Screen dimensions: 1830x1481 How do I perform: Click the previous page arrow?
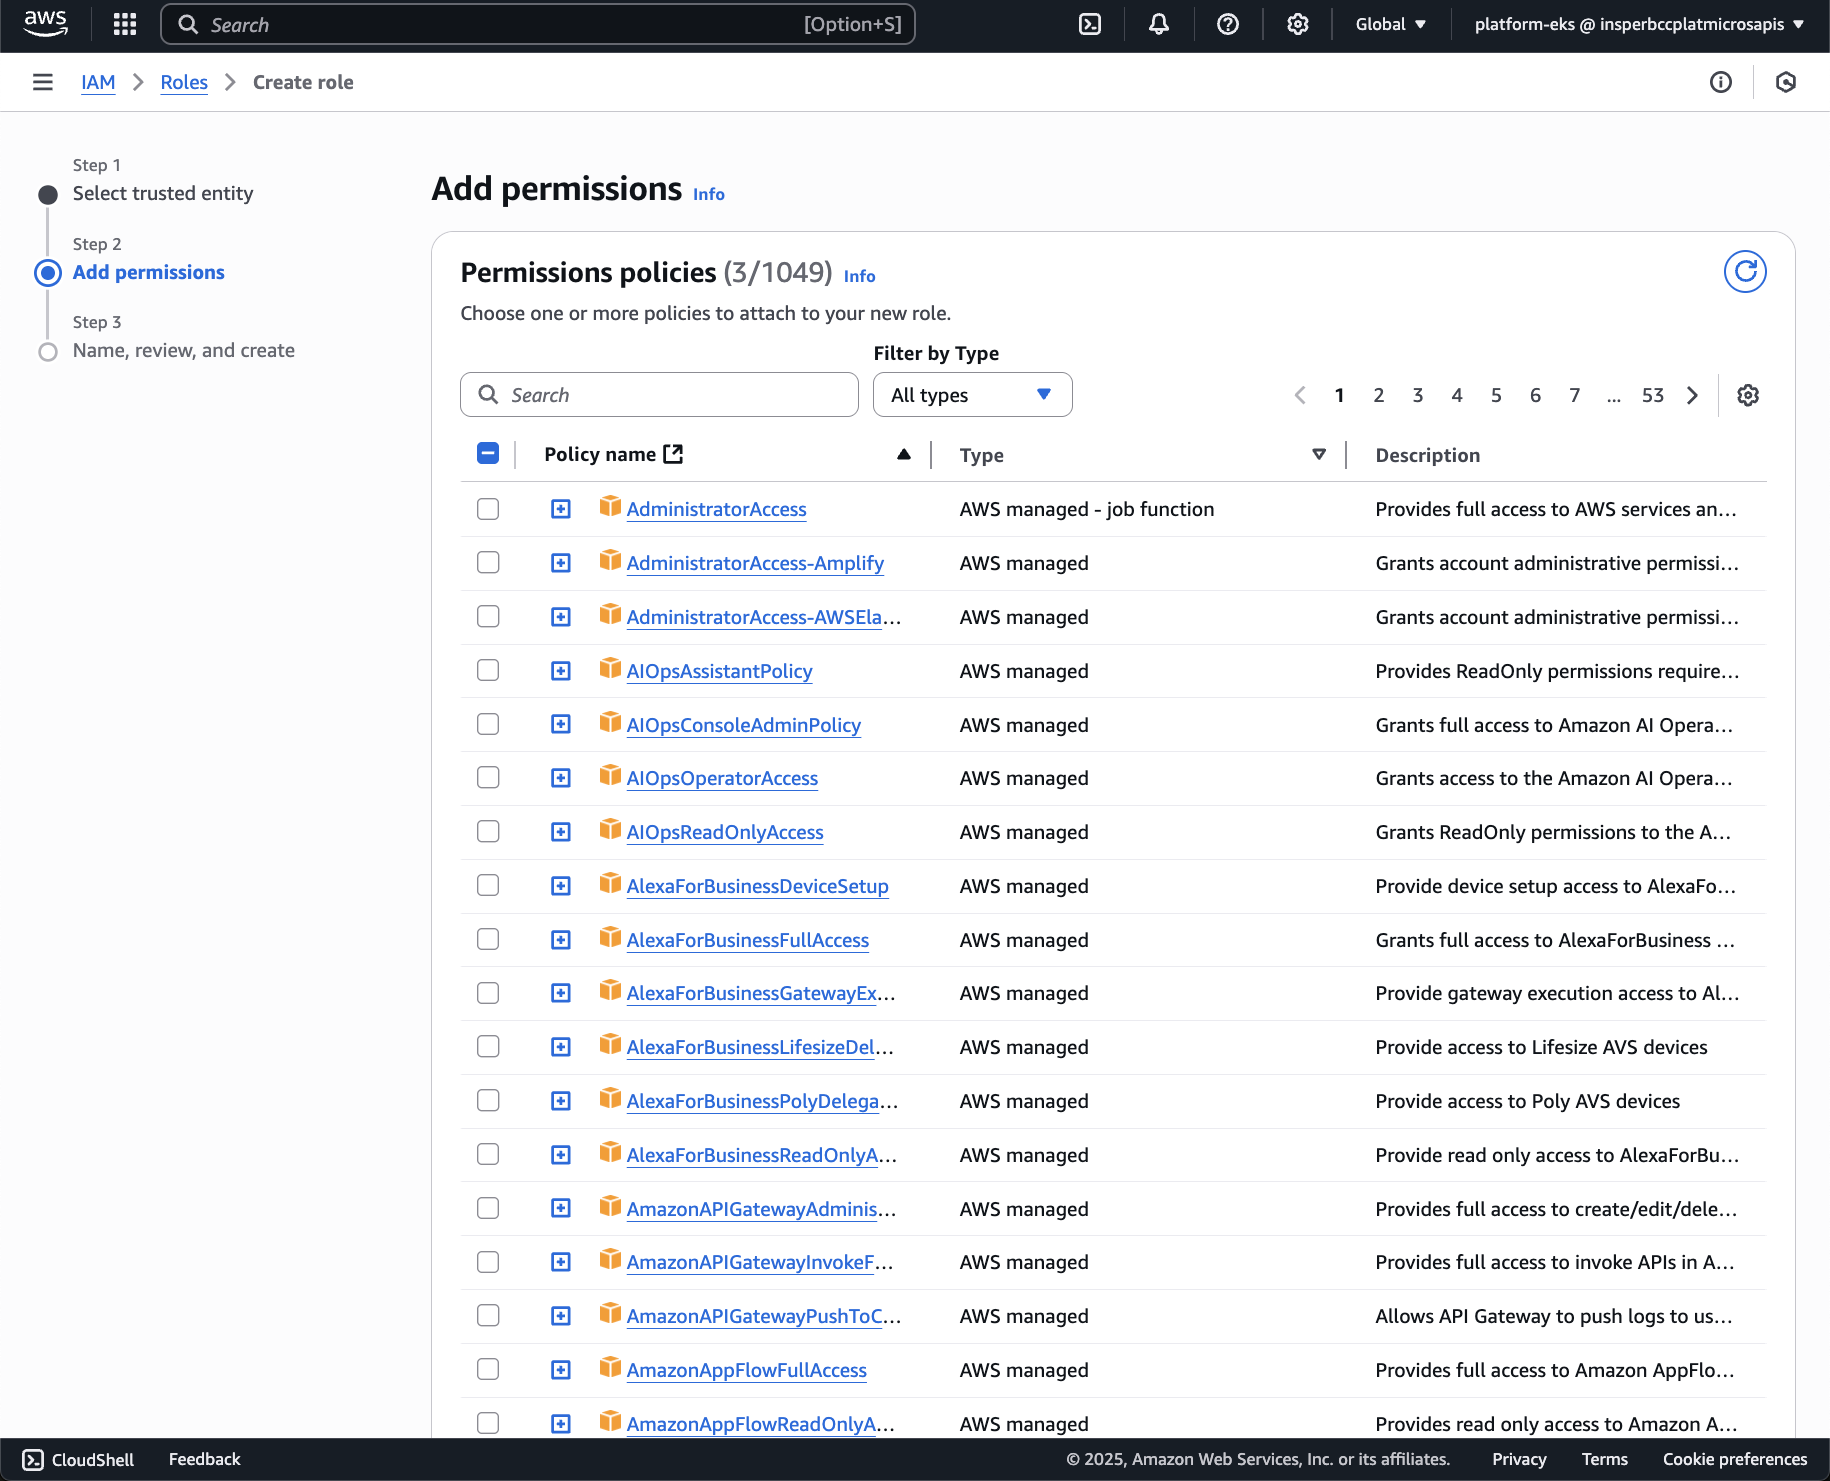tap(1300, 395)
